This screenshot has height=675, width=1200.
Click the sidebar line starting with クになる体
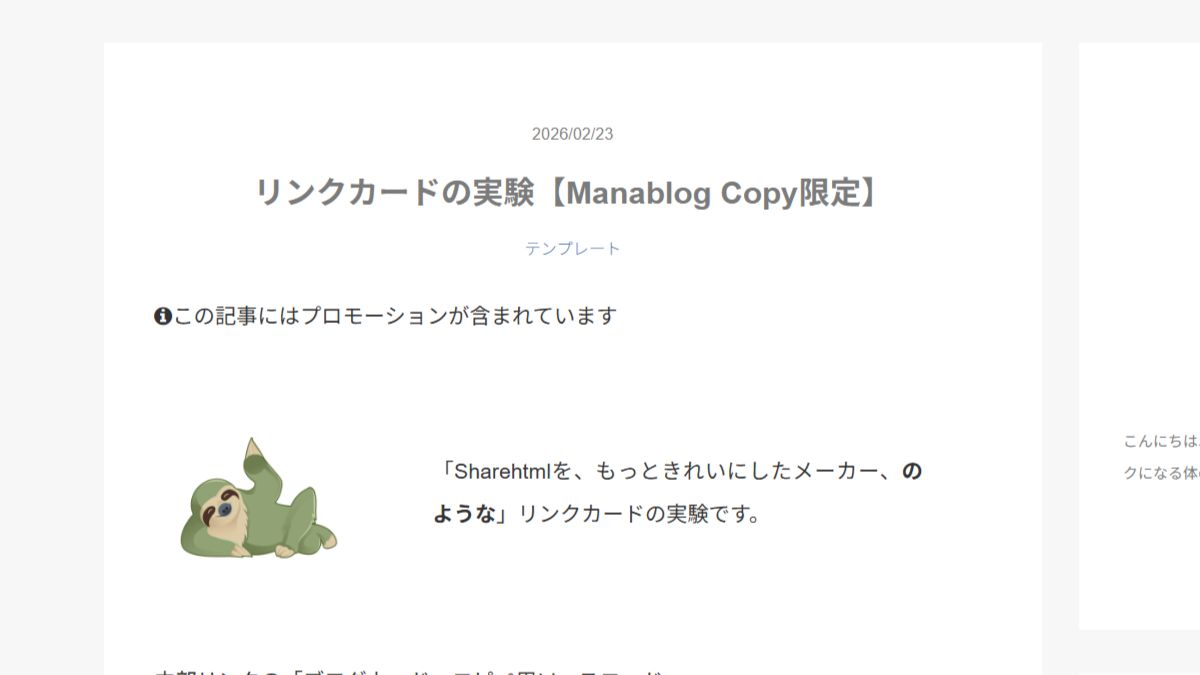tap(1161, 473)
